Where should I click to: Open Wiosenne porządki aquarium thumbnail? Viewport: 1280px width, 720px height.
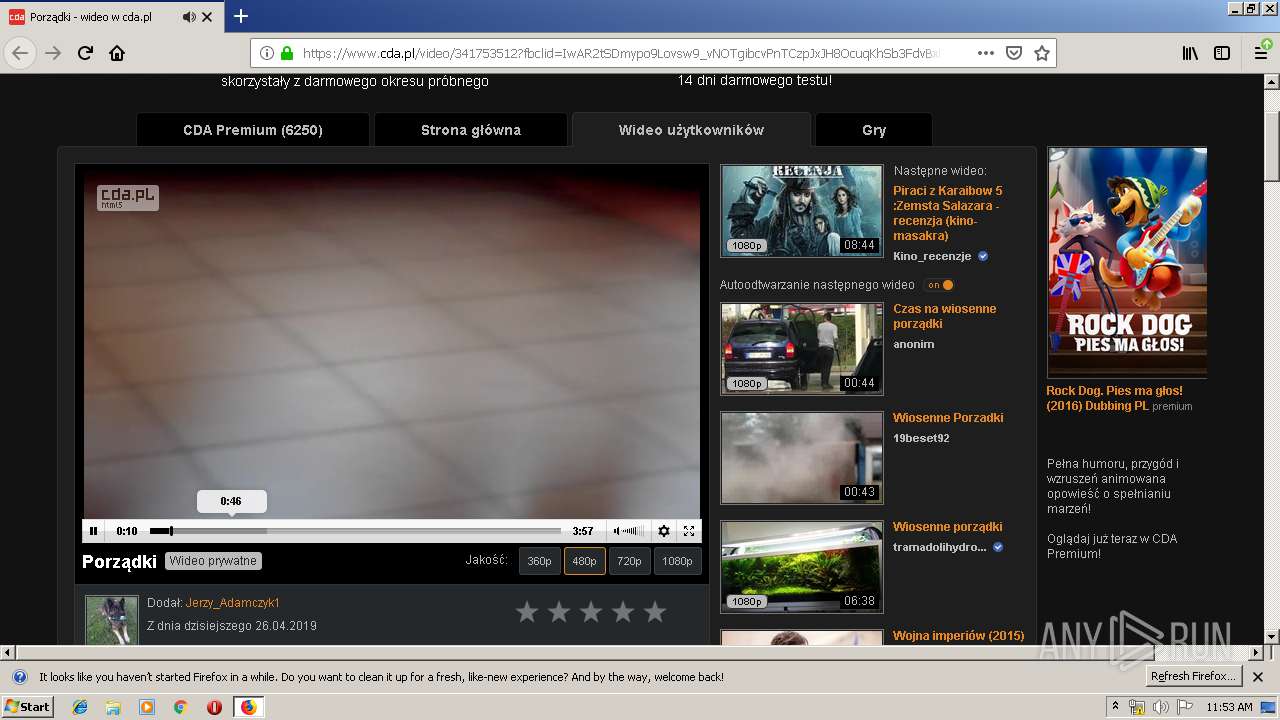pos(802,567)
